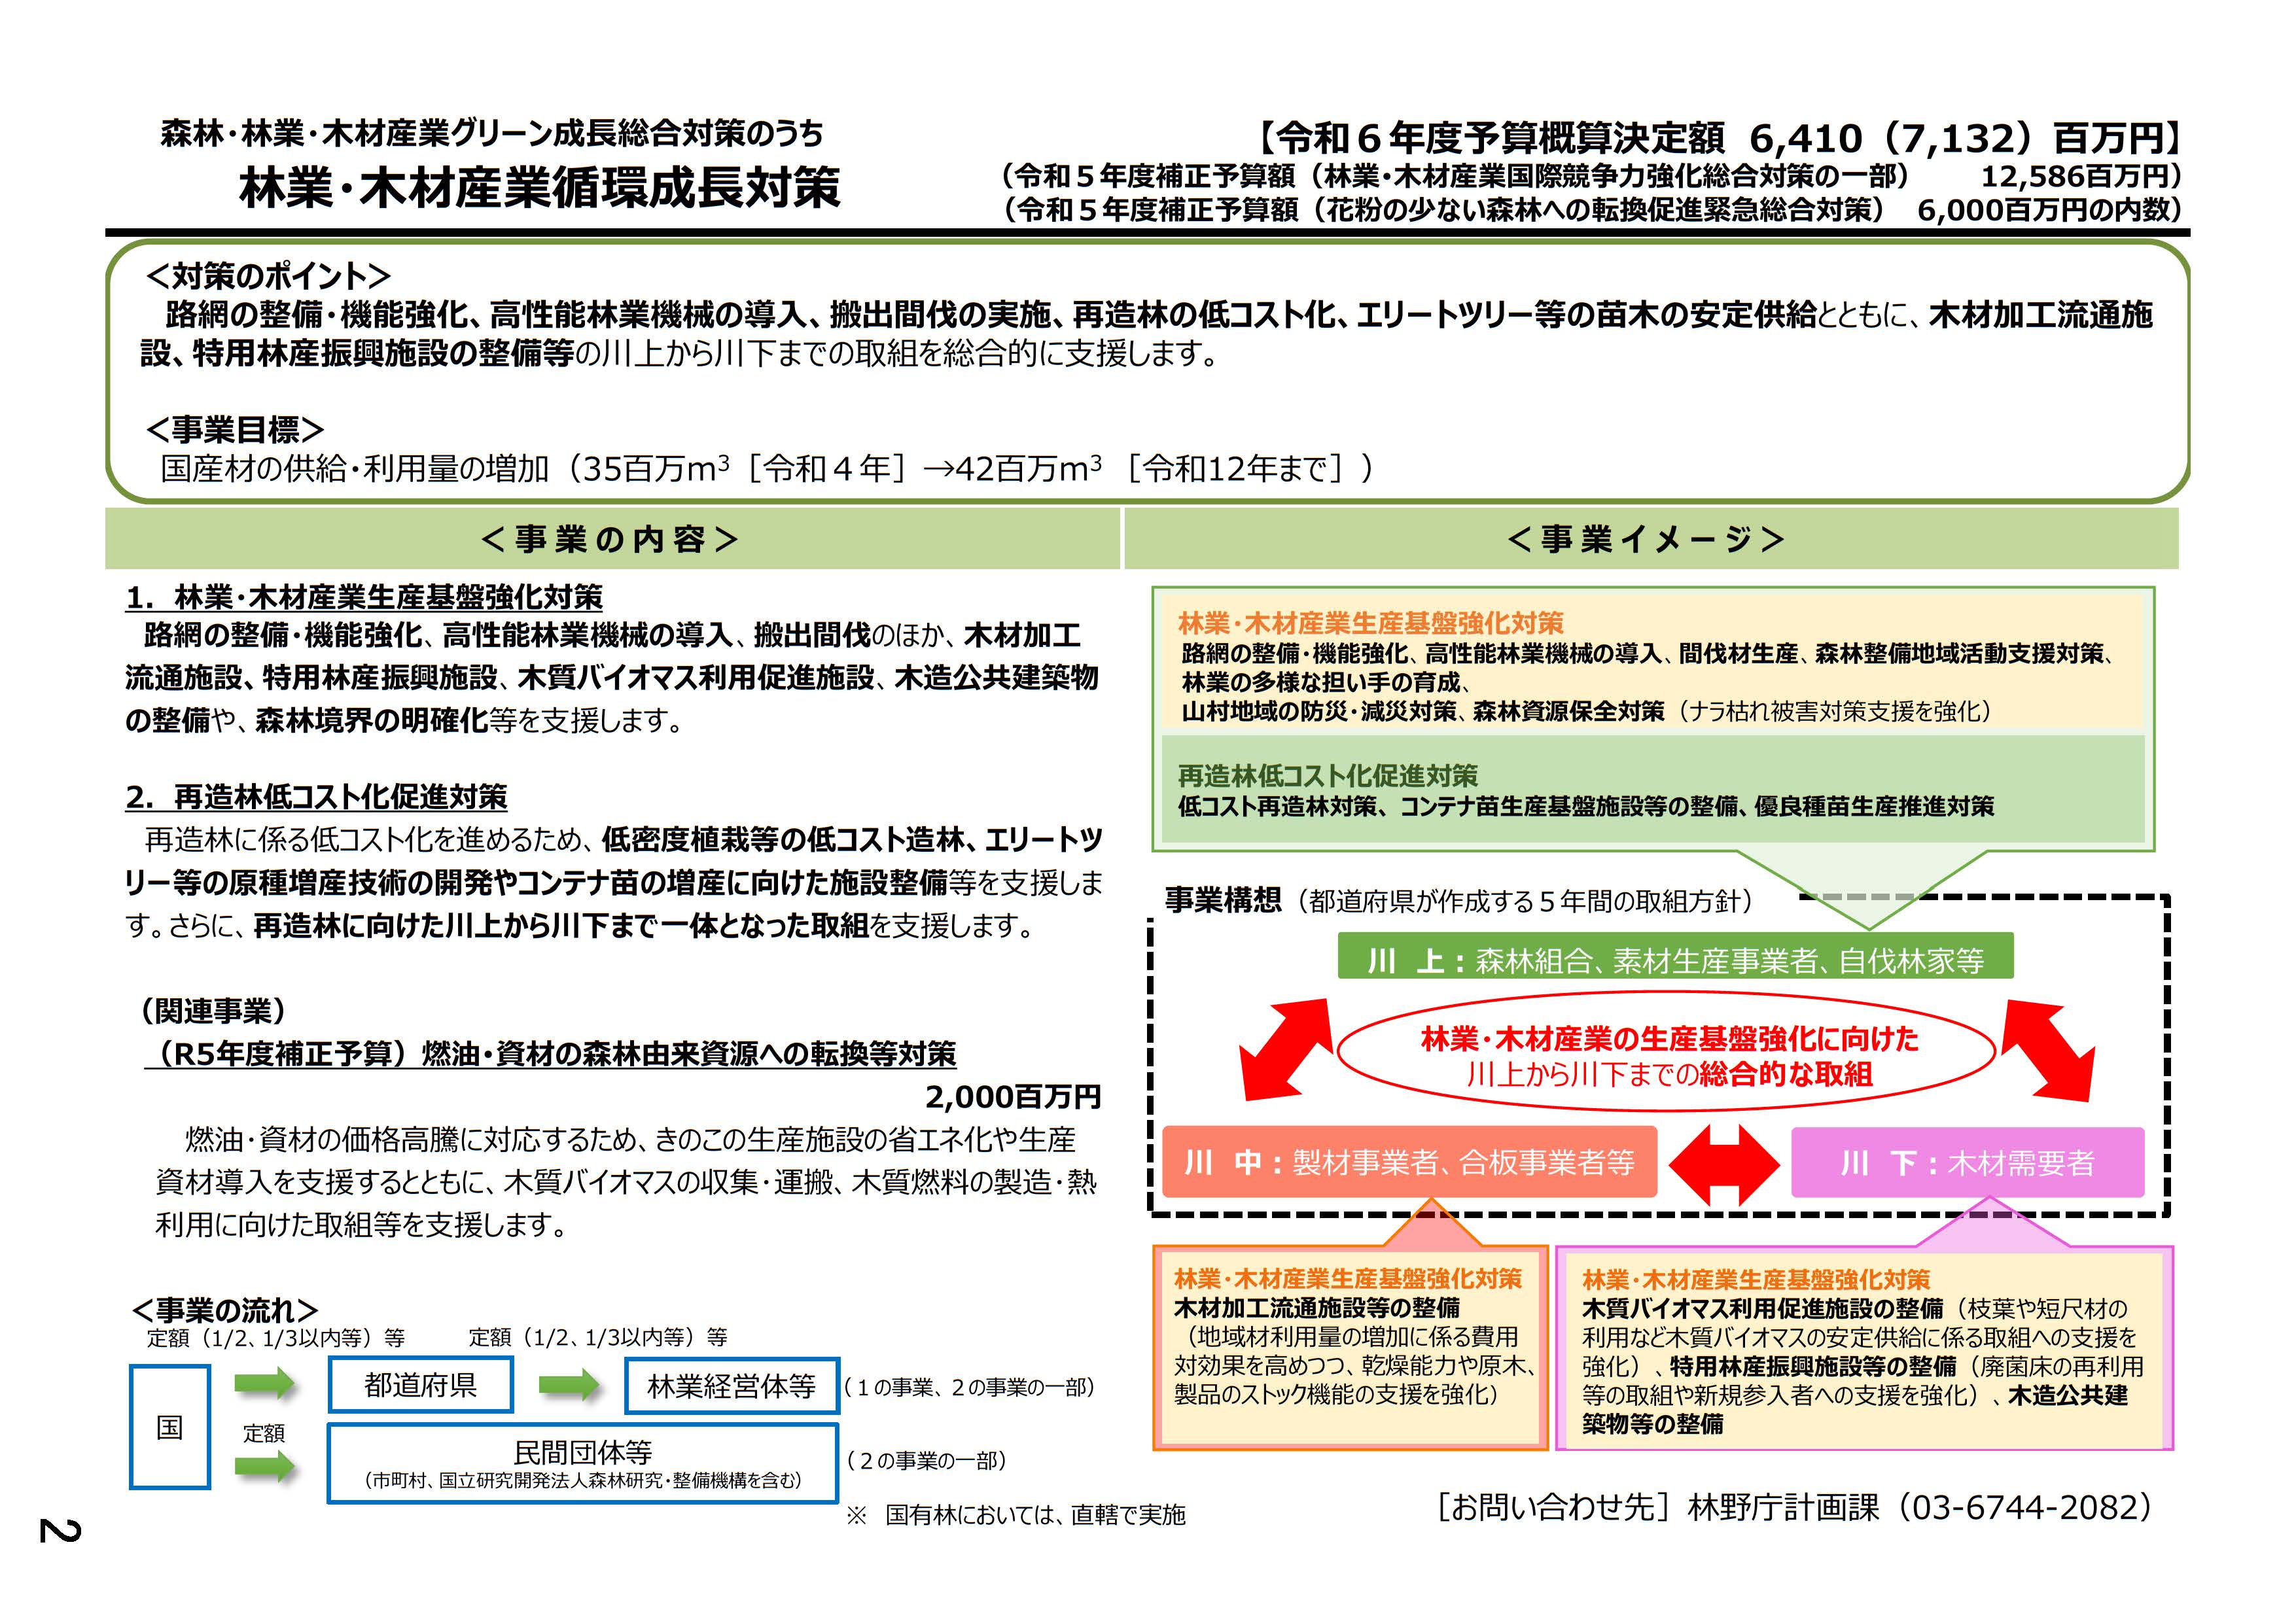Click heading 2. 再造林低コスト化促進対策

pos(316,797)
